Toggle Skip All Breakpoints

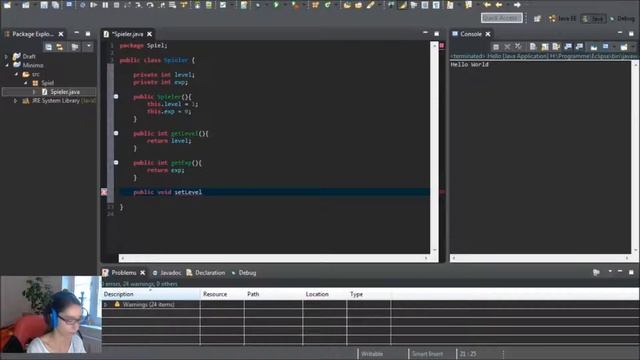point(82,5)
